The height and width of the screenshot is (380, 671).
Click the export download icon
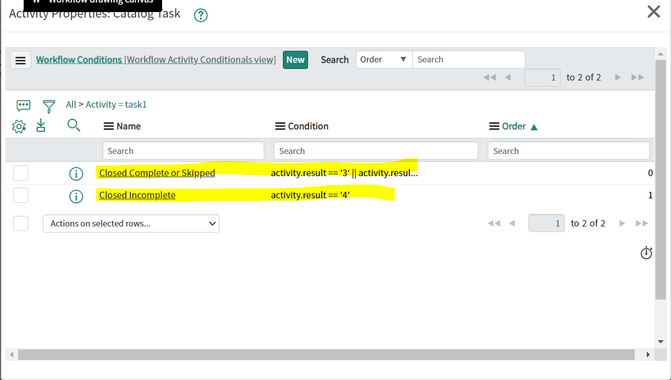pyautogui.click(x=41, y=125)
